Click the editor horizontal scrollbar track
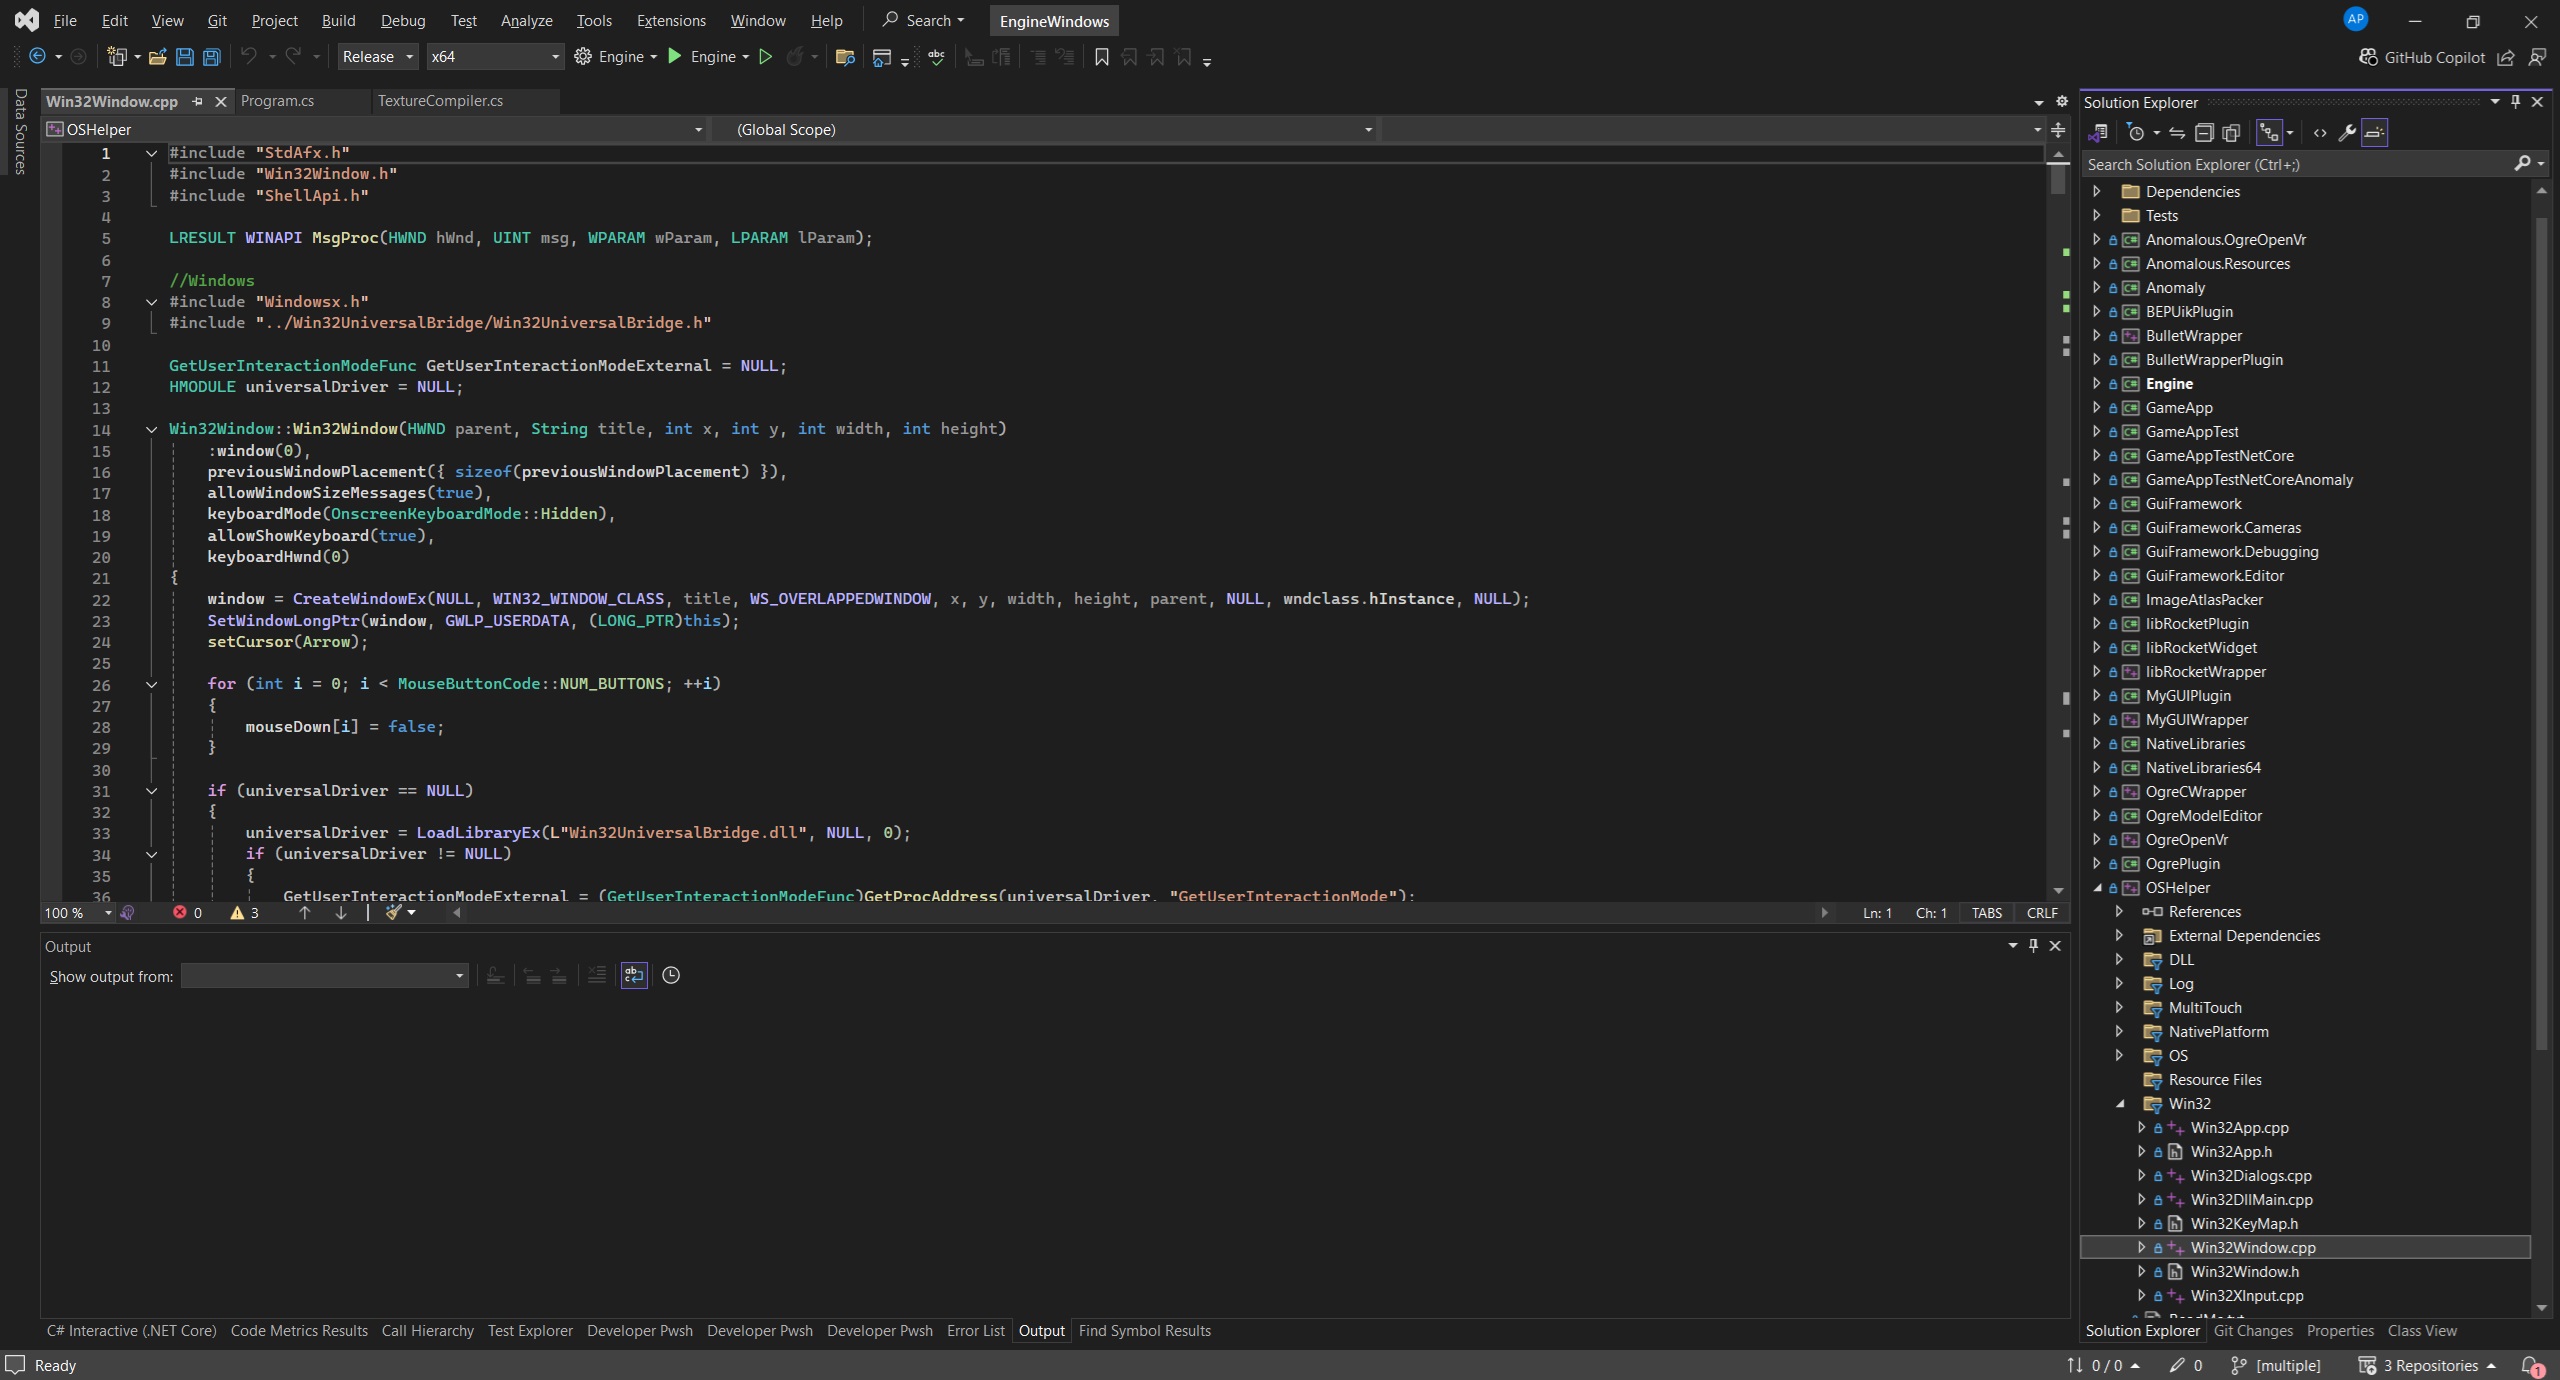 1140,912
